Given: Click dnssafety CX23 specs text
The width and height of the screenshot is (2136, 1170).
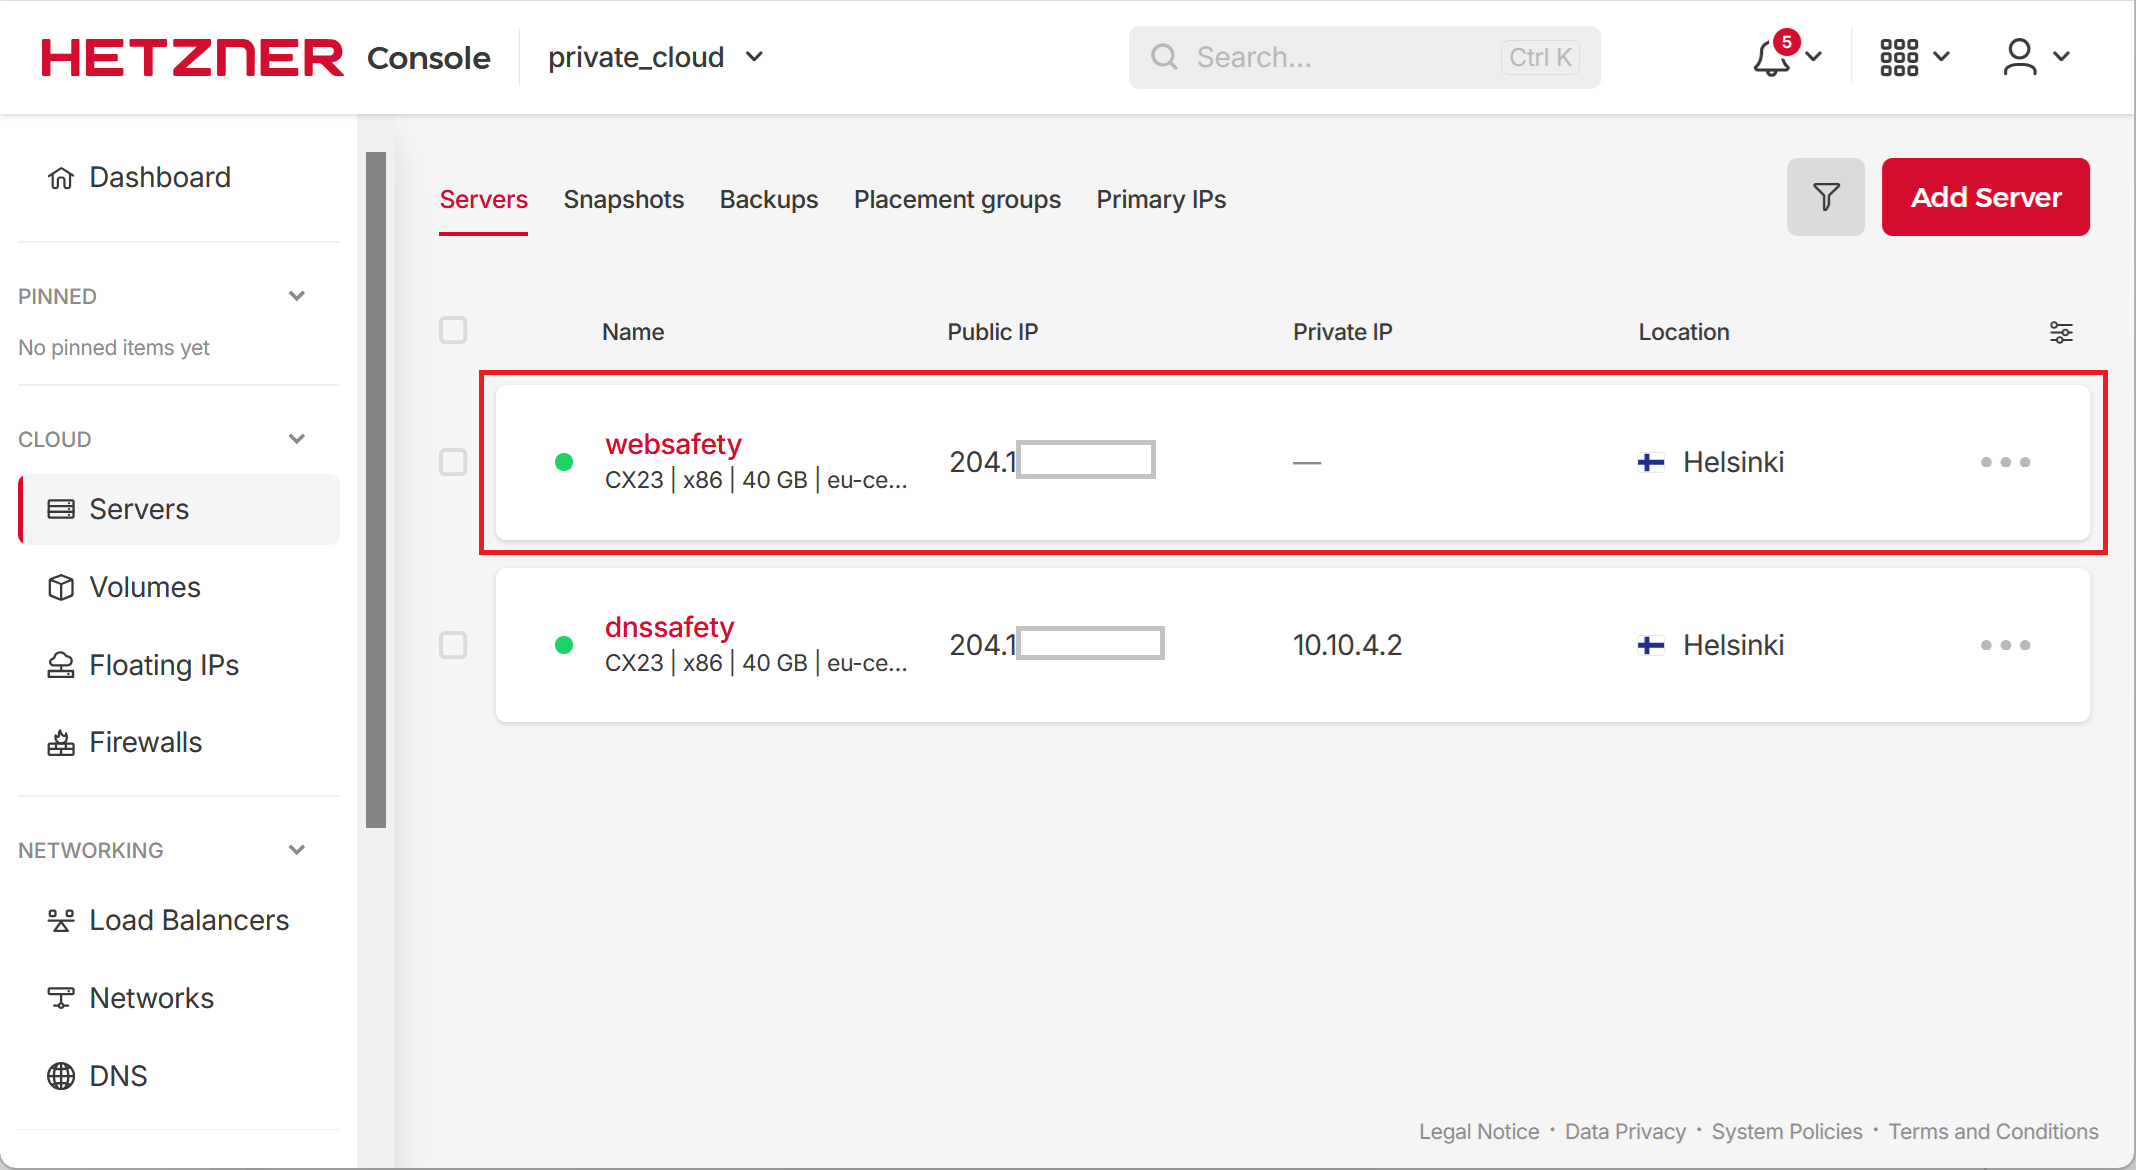Looking at the screenshot, I should [756, 663].
